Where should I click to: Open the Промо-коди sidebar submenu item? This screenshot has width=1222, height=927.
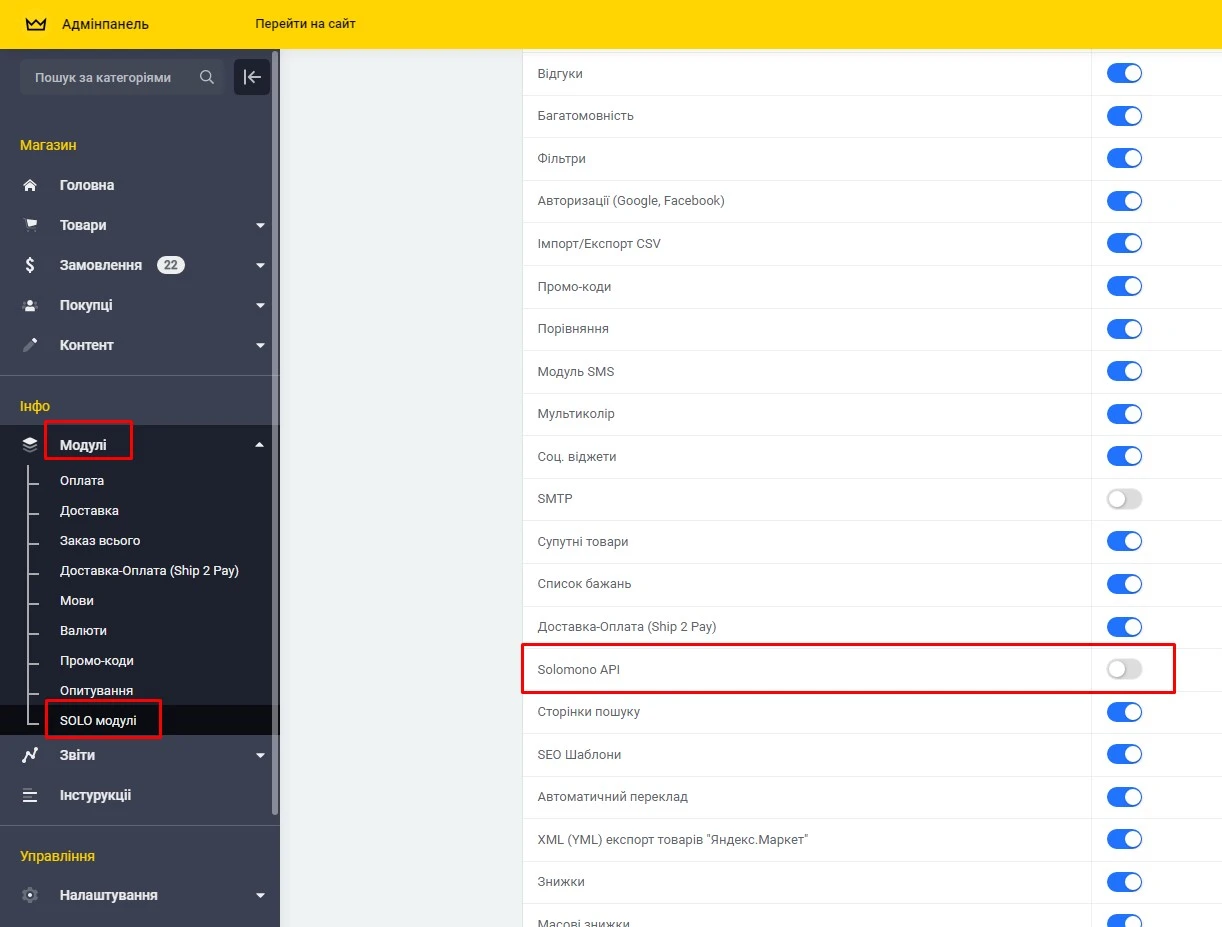96,660
